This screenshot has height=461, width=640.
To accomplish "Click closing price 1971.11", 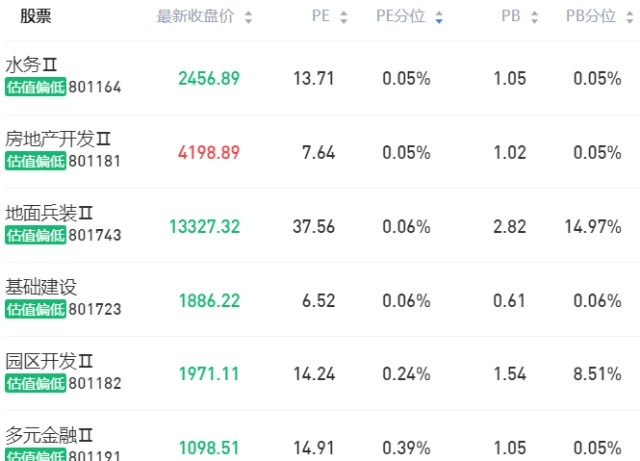I will pos(209,374).
